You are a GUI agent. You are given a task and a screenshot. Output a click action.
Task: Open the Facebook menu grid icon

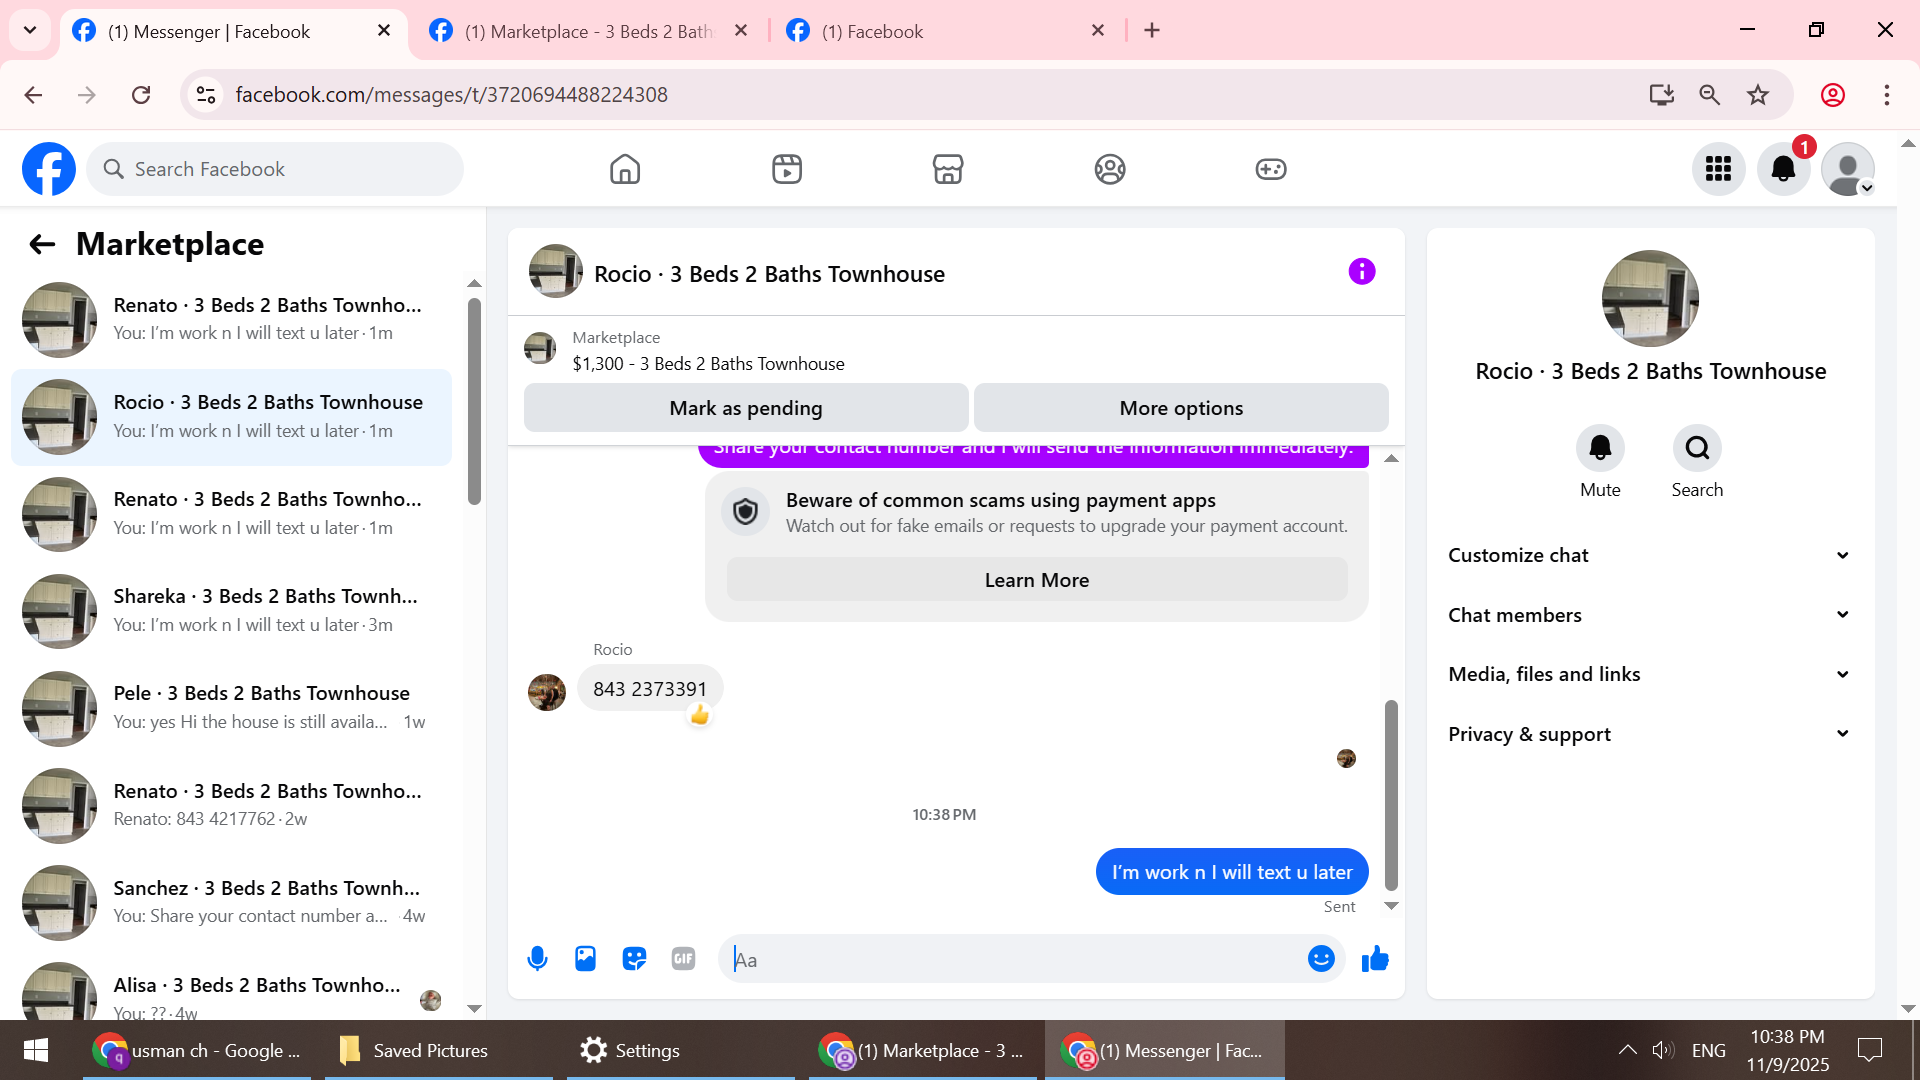click(1719, 169)
